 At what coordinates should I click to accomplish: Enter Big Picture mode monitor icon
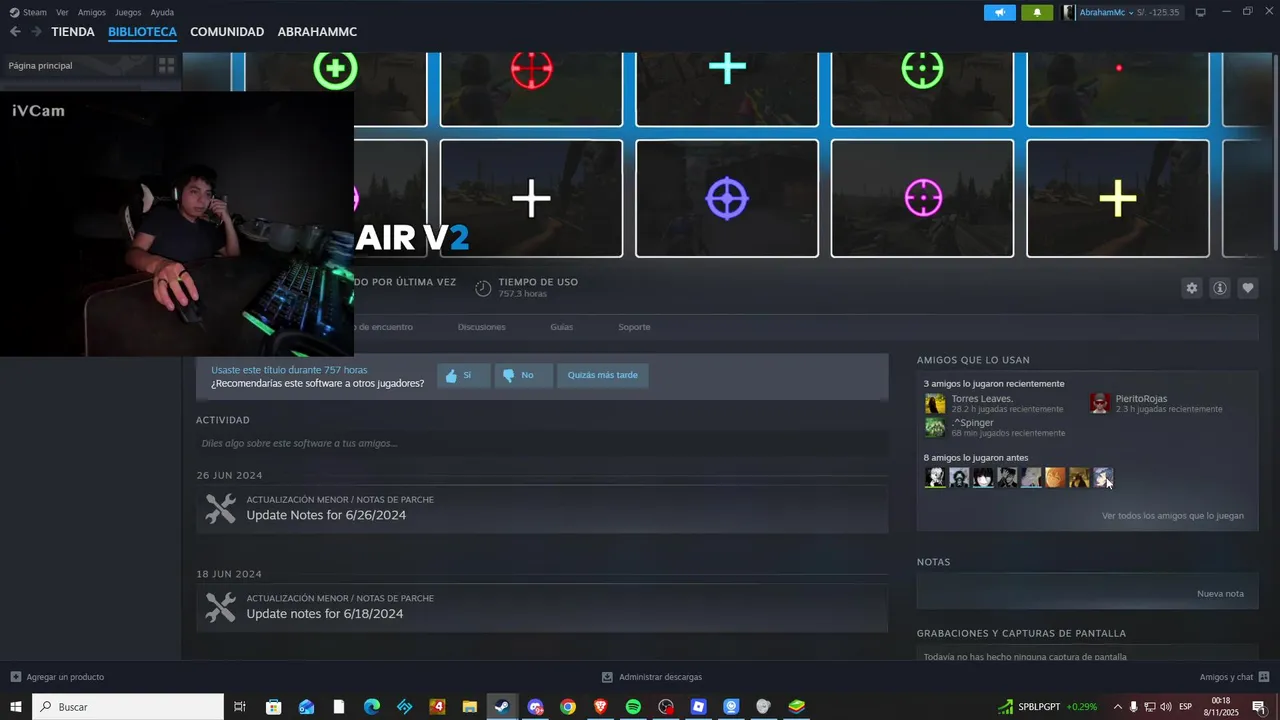(1200, 12)
